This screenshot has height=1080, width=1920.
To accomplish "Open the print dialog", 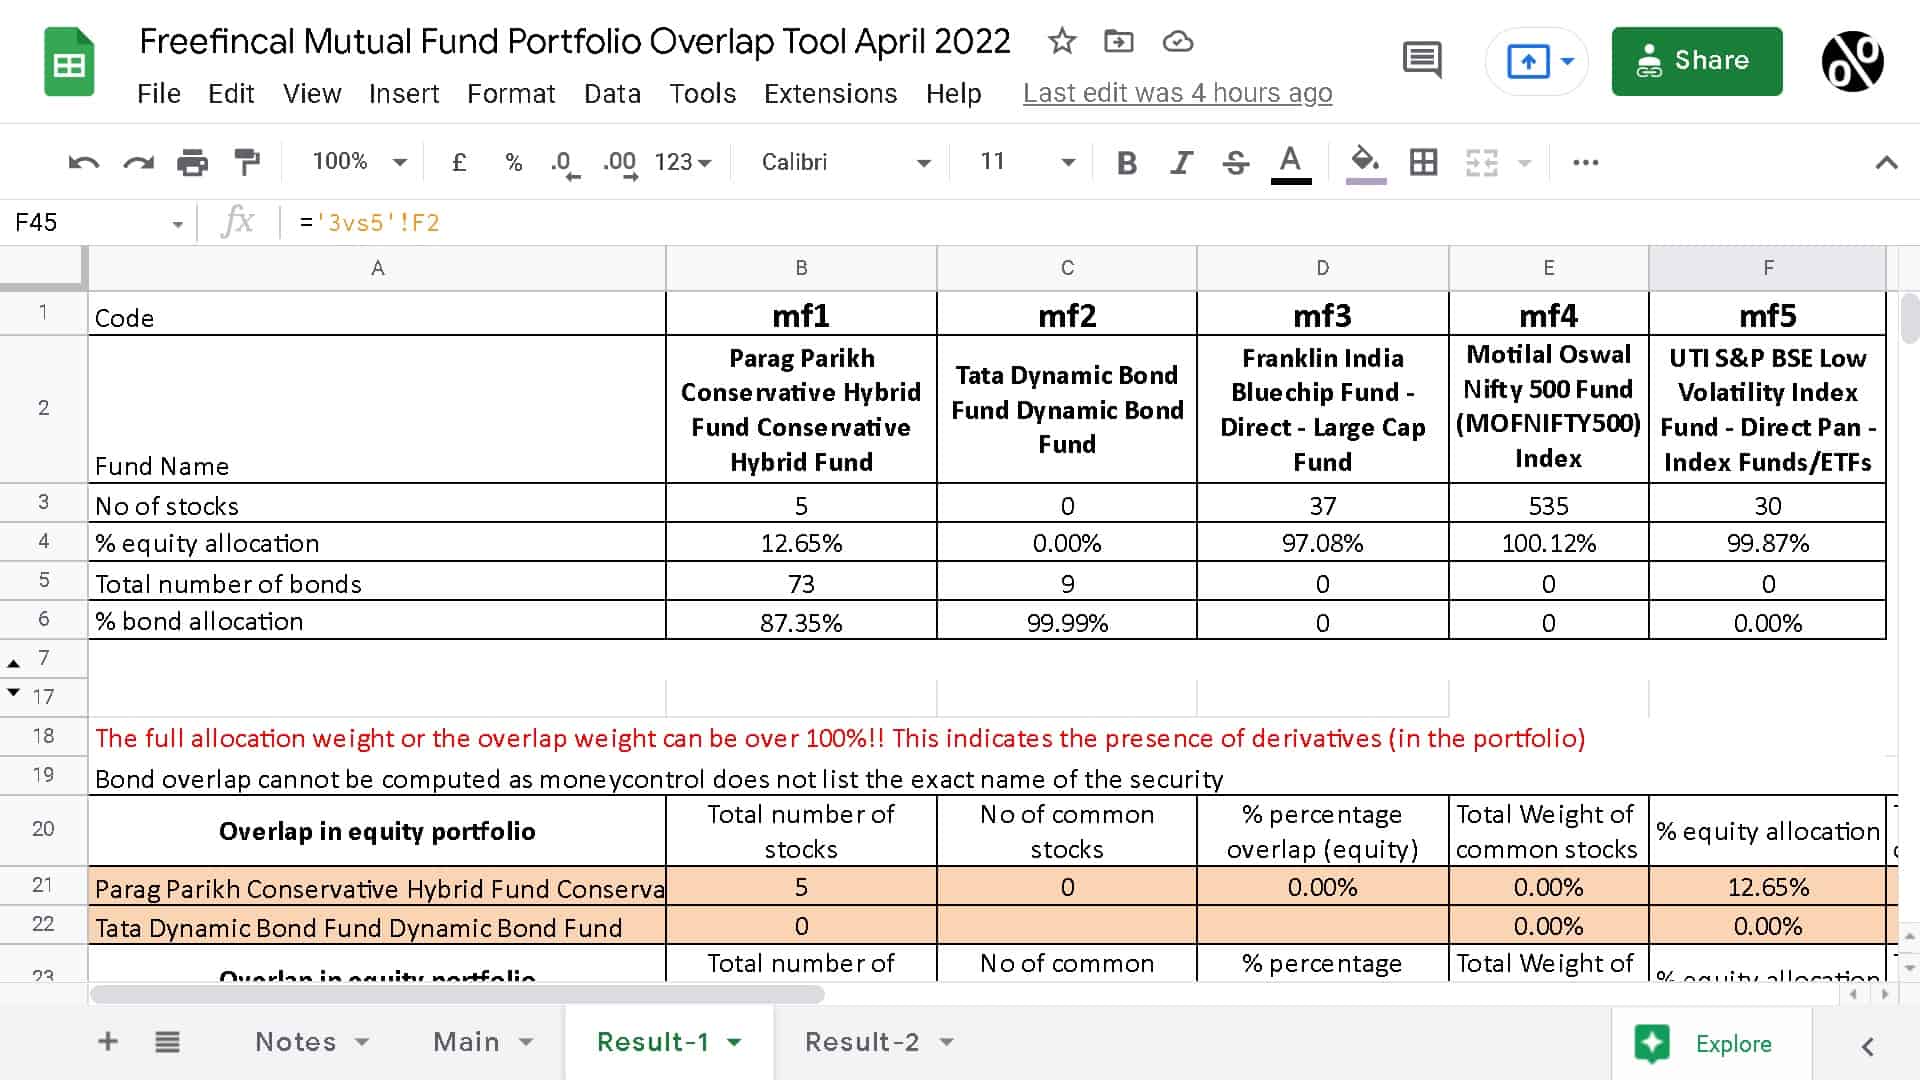I will pyautogui.click(x=193, y=161).
